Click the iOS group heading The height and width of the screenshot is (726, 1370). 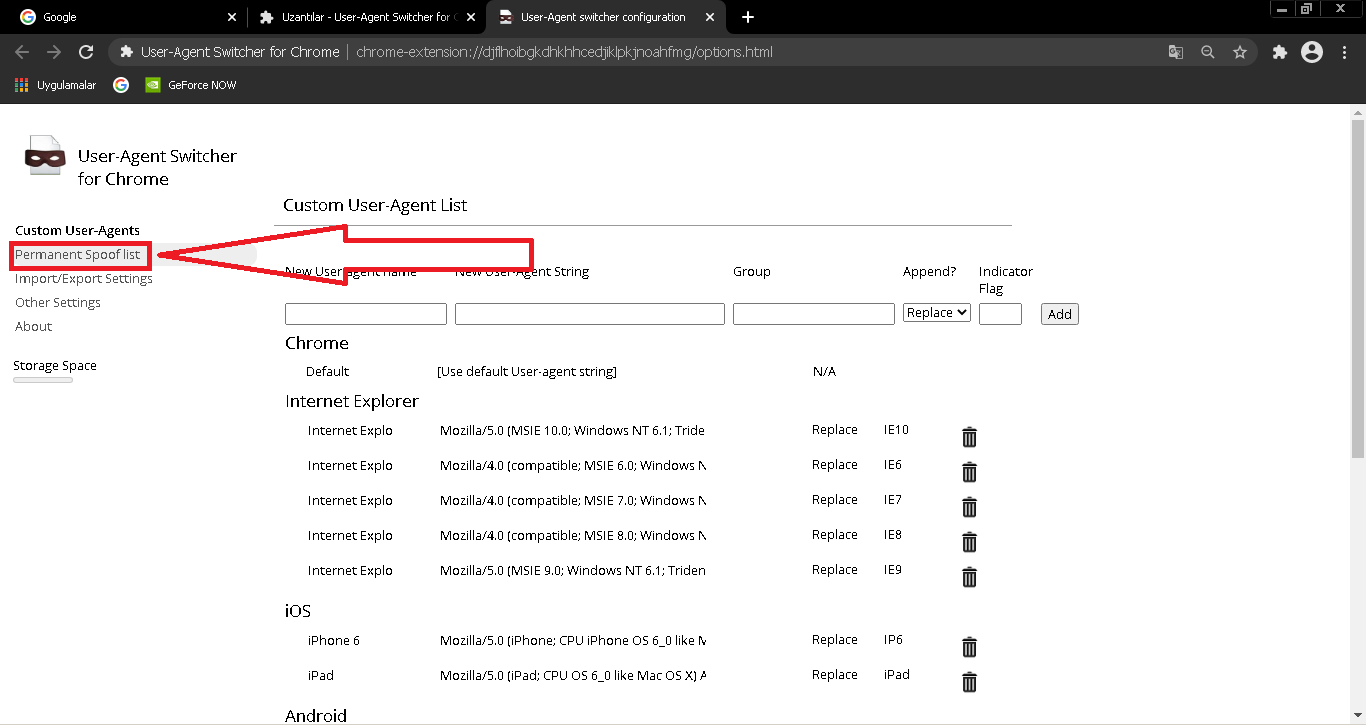point(298,611)
